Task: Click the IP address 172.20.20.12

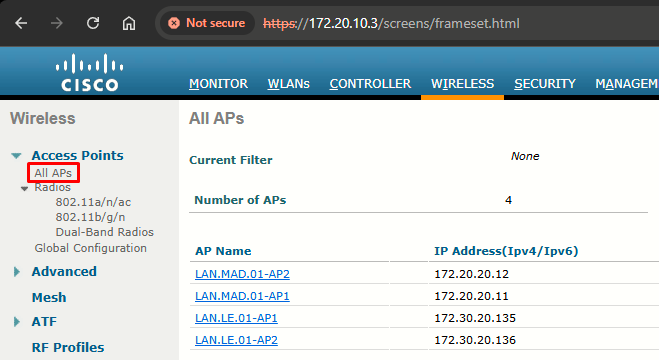Action: coord(472,274)
